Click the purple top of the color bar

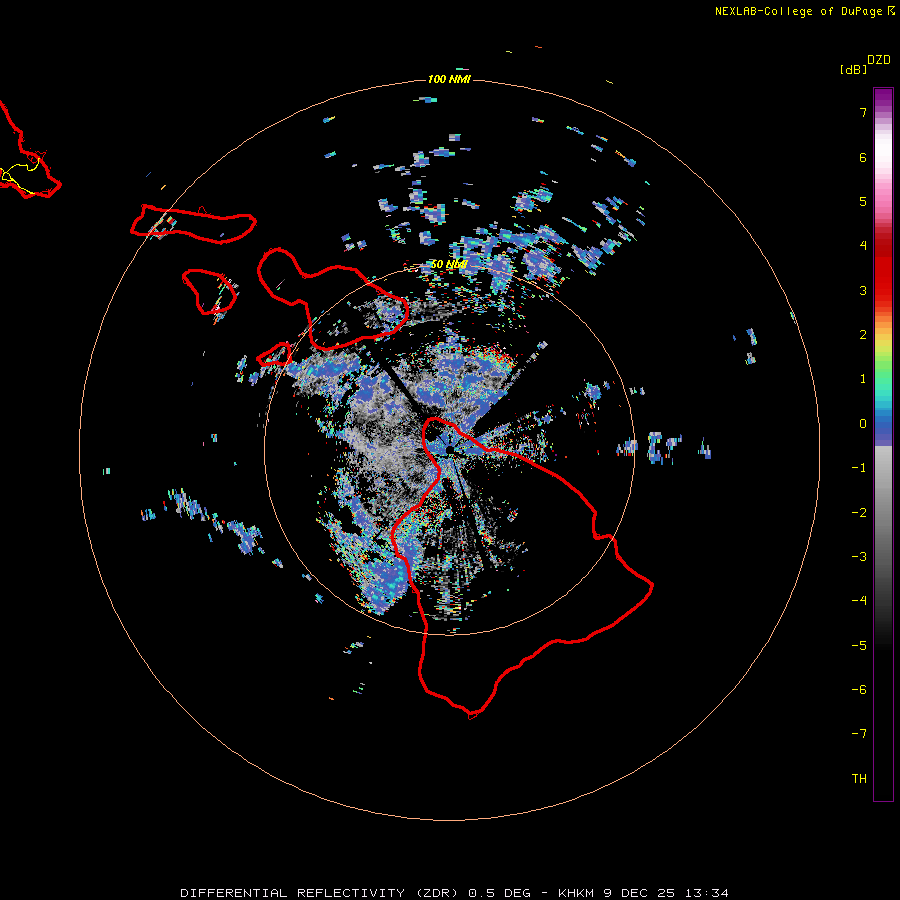point(883,98)
